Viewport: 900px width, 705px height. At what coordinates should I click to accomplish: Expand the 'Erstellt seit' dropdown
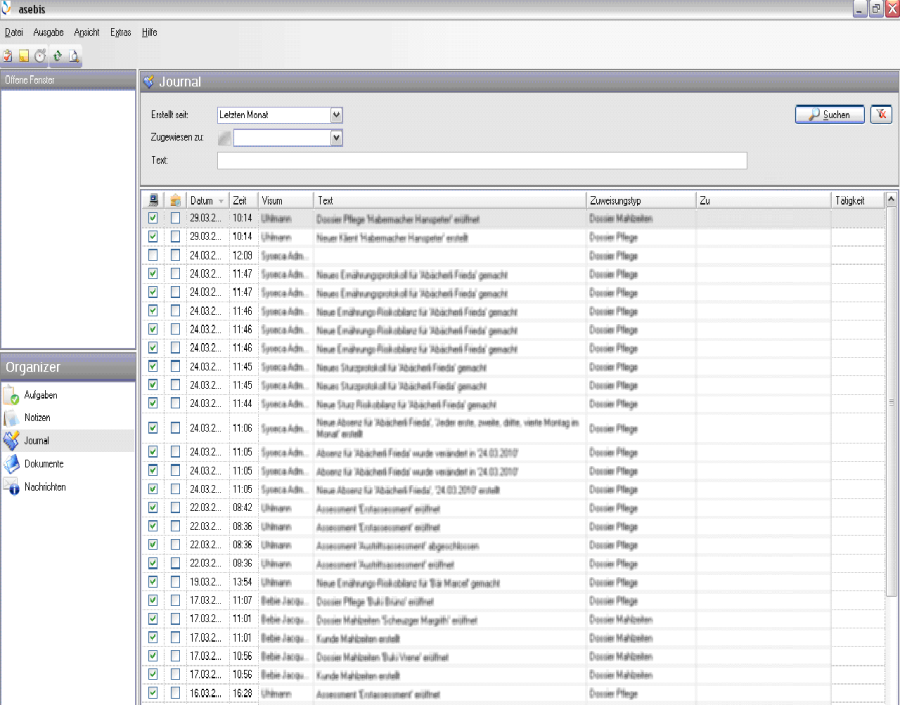click(x=336, y=115)
